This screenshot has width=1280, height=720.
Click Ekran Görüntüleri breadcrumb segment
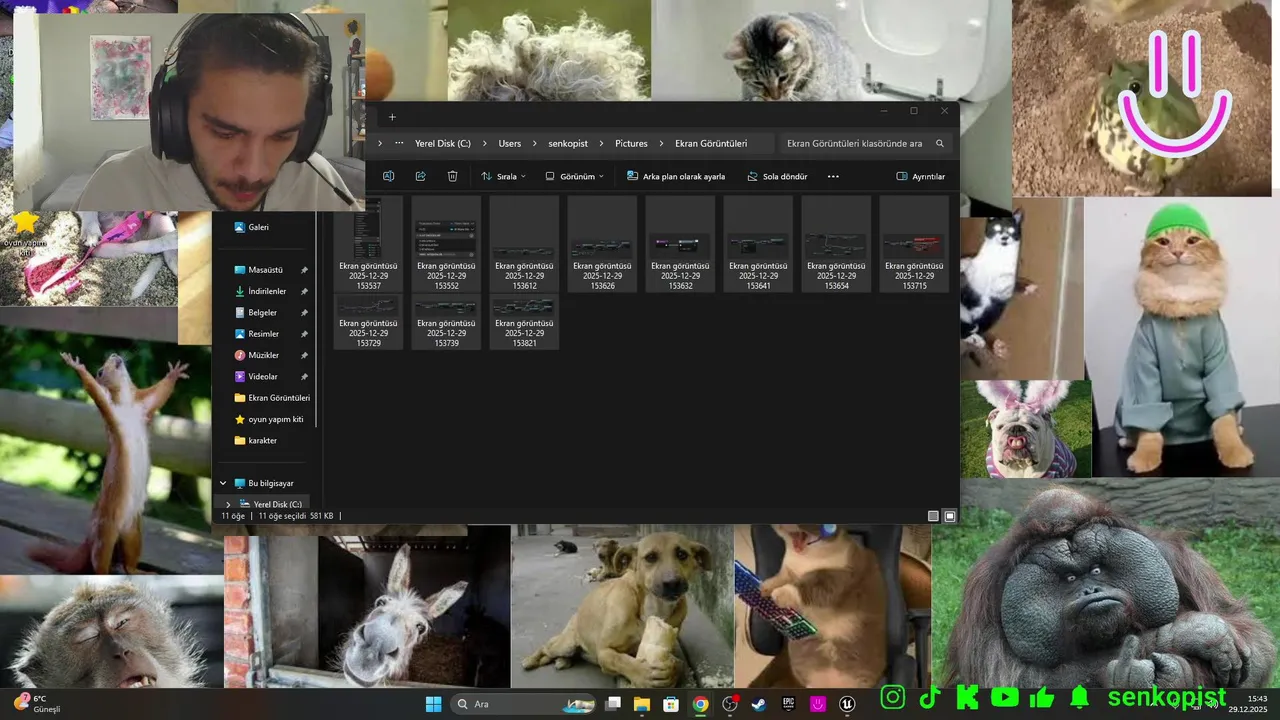click(711, 143)
